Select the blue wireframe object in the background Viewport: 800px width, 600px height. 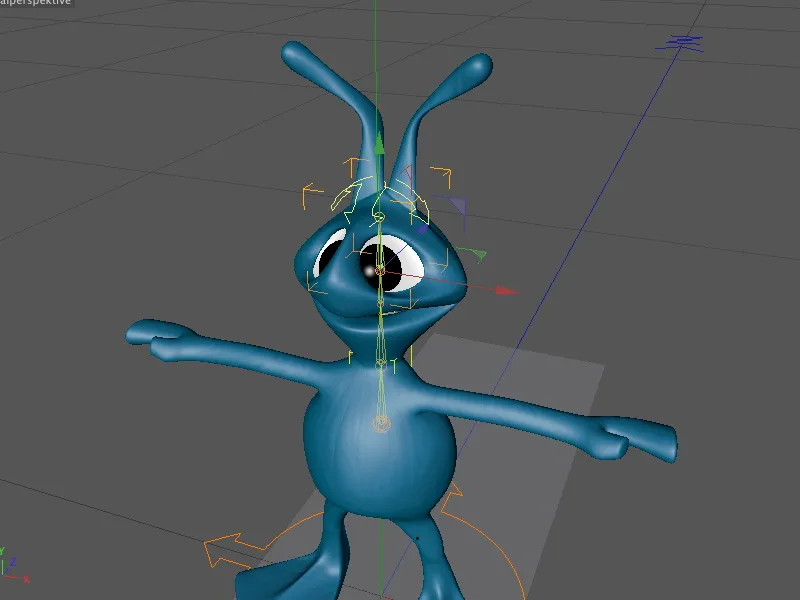[680, 43]
